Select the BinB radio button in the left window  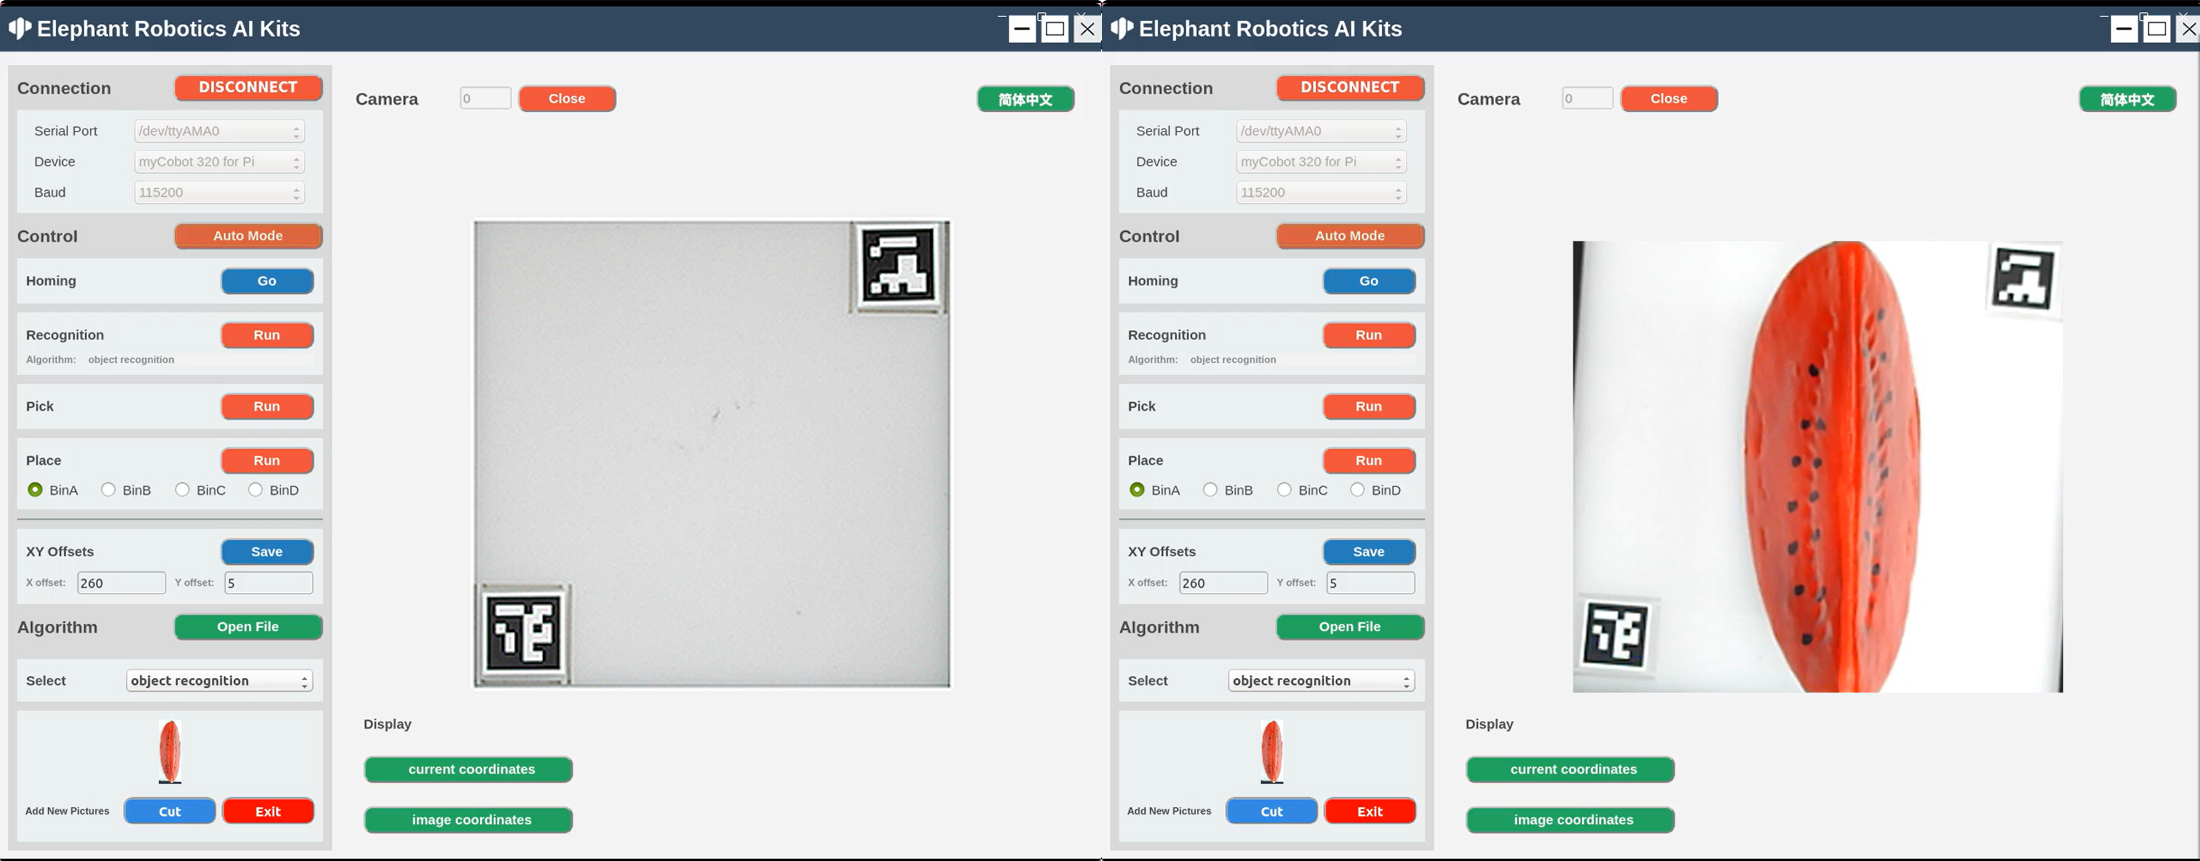point(109,490)
